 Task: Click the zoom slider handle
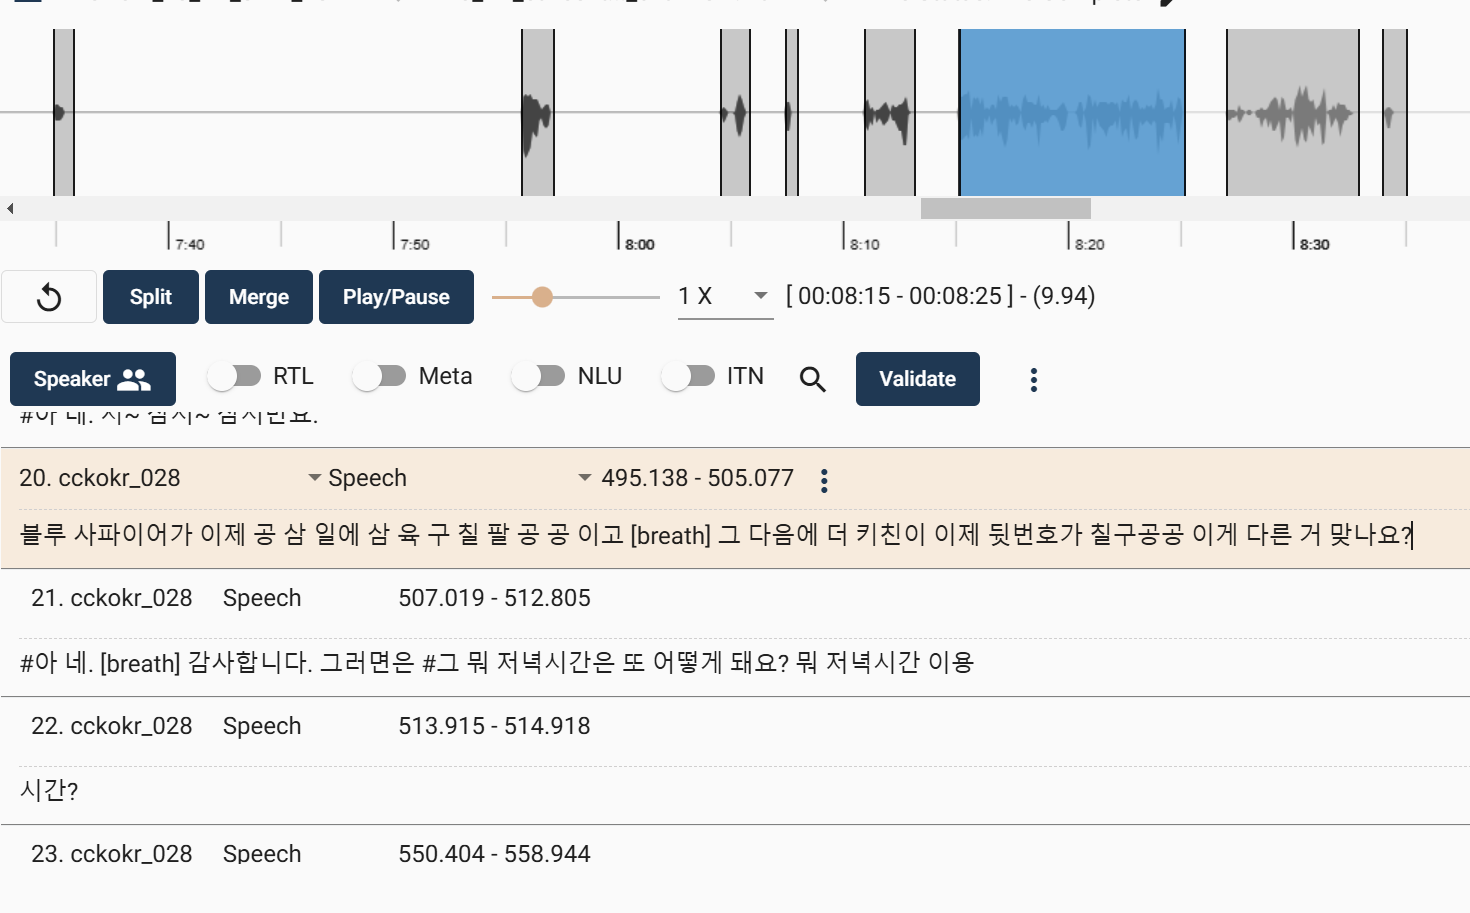point(542,297)
